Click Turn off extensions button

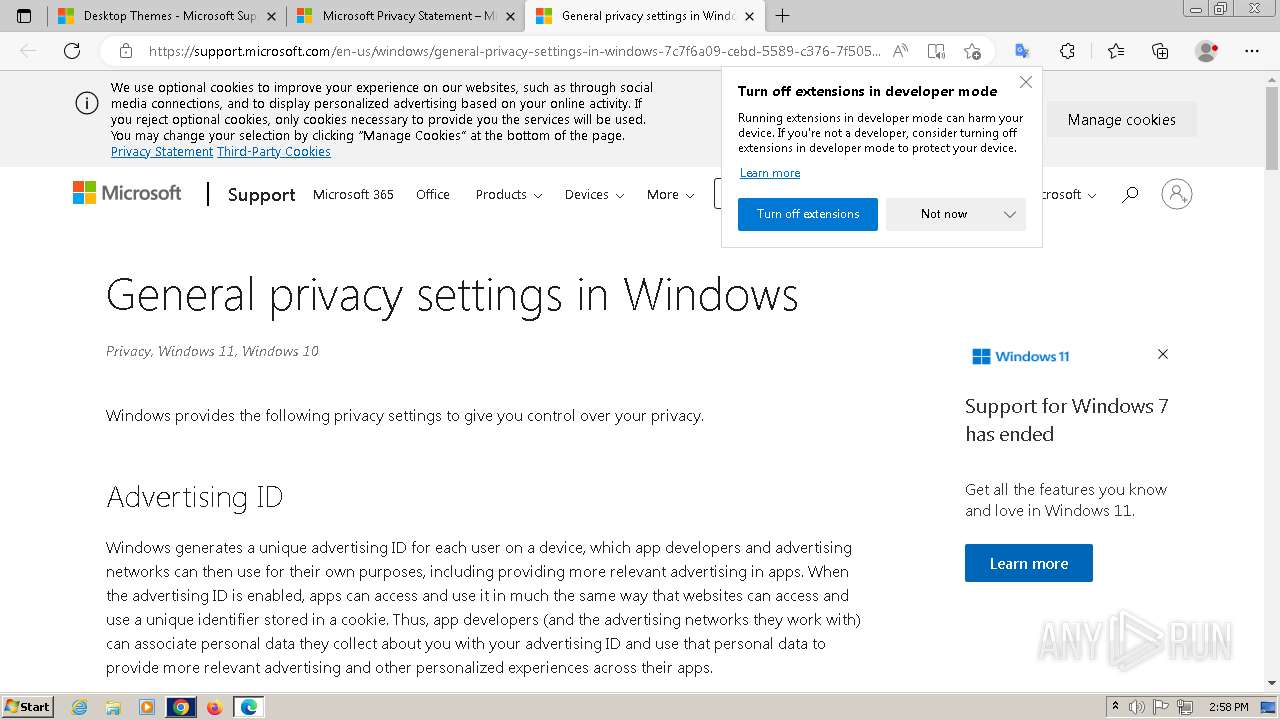pyautogui.click(x=808, y=214)
